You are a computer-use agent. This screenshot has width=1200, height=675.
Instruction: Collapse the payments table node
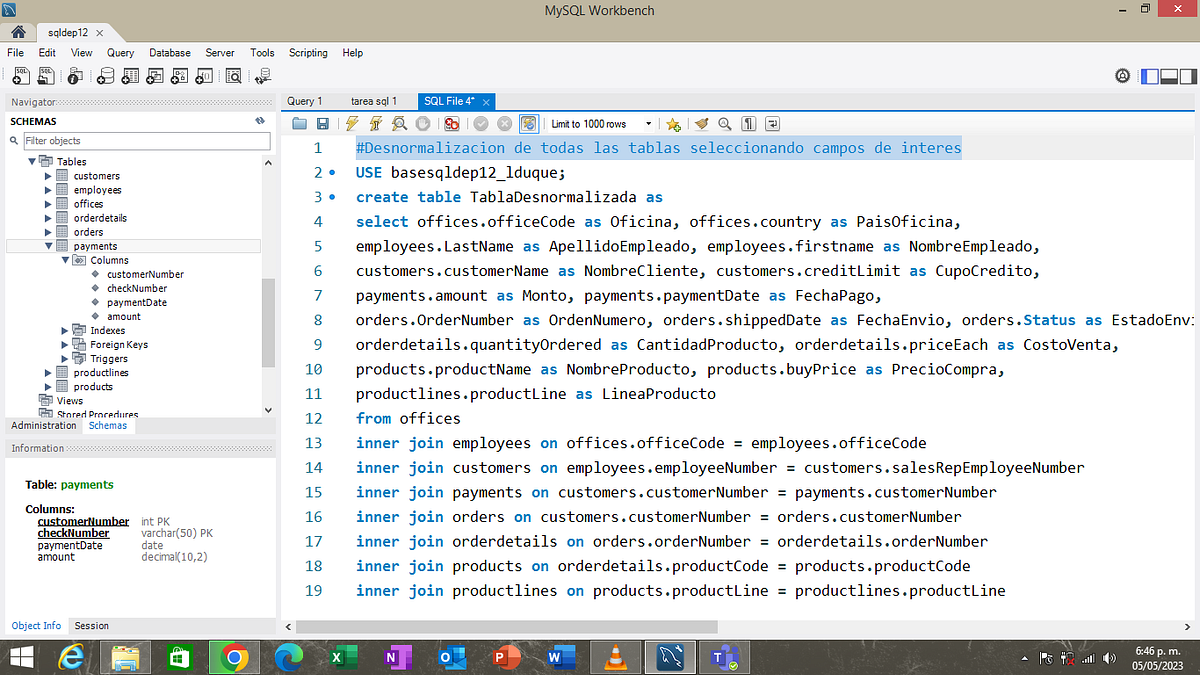[x=48, y=246]
